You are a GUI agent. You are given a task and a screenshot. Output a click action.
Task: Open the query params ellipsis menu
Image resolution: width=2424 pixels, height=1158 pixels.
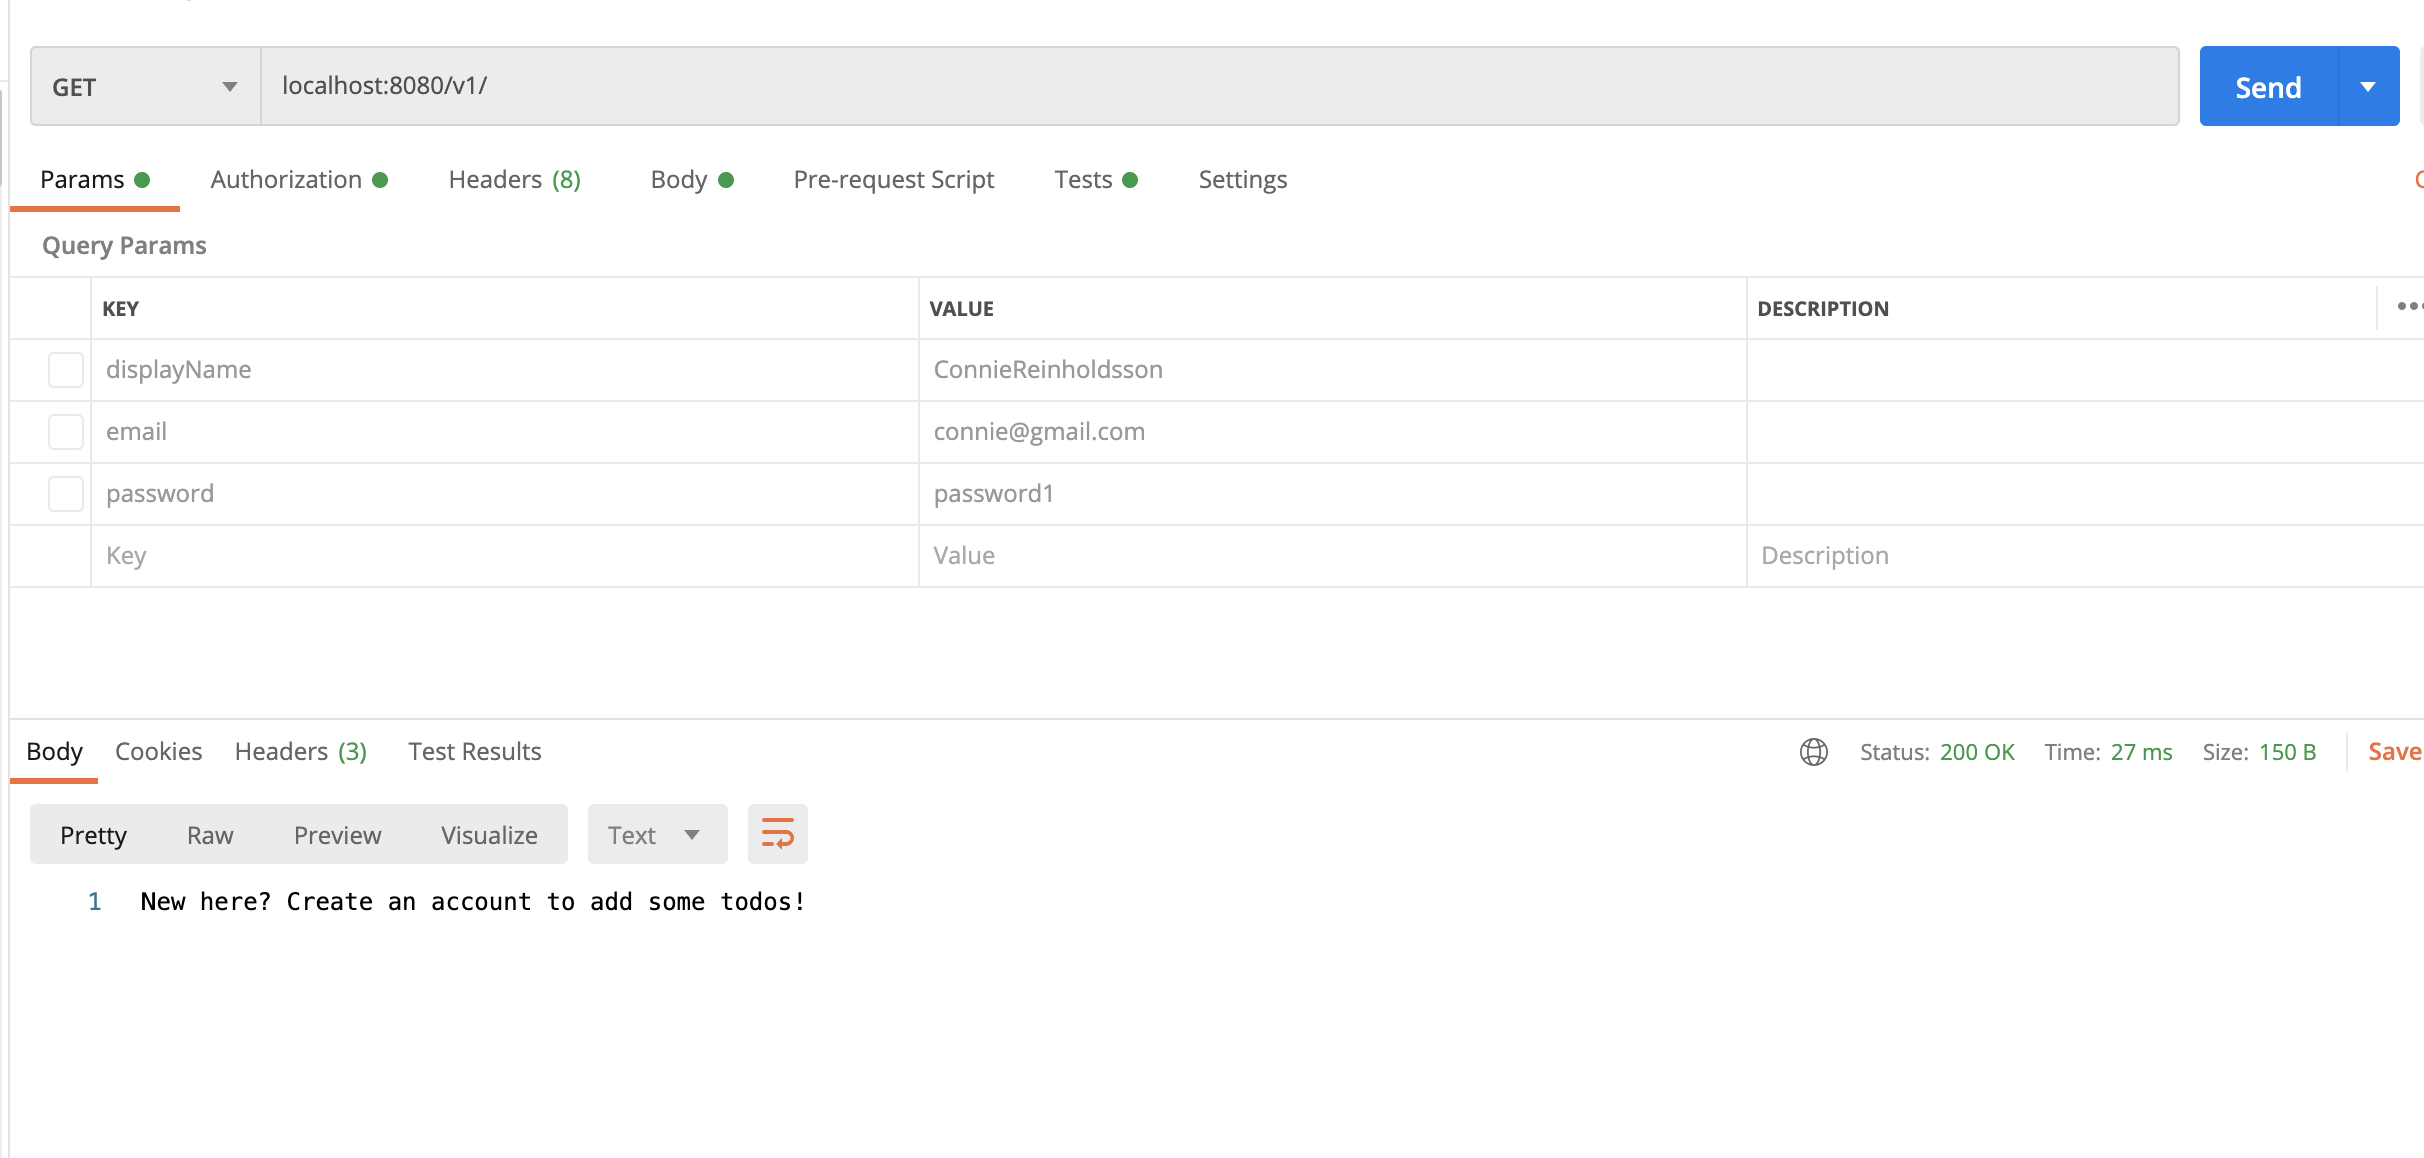coord(2406,307)
